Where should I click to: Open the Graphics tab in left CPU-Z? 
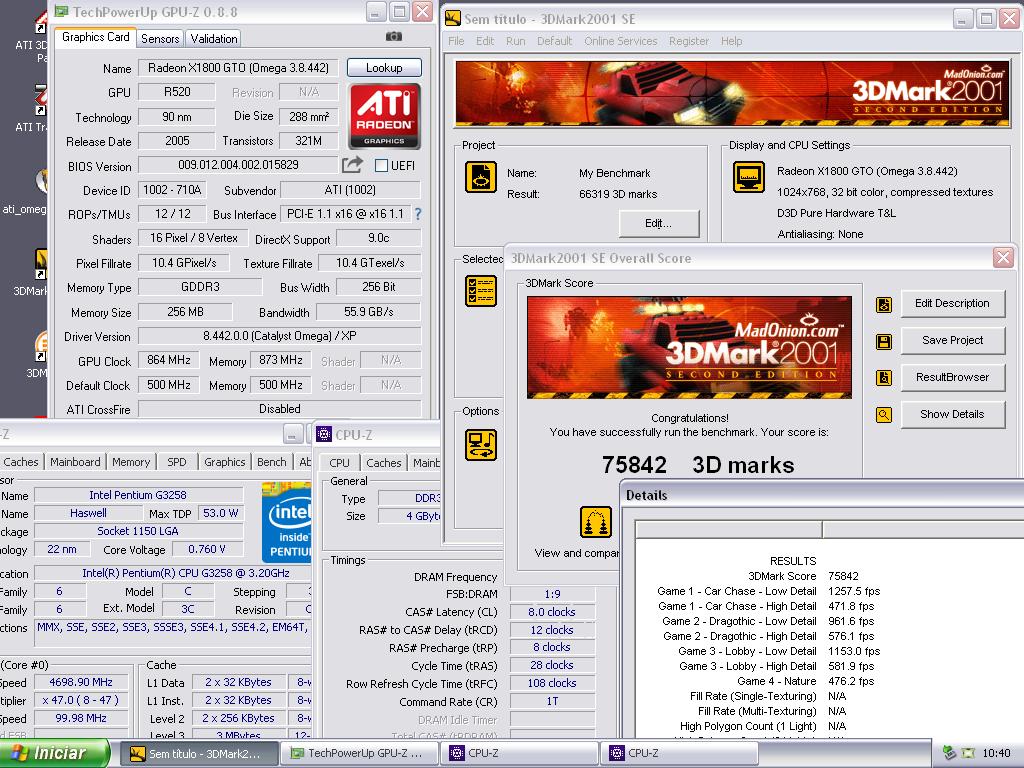click(x=224, y=462)
